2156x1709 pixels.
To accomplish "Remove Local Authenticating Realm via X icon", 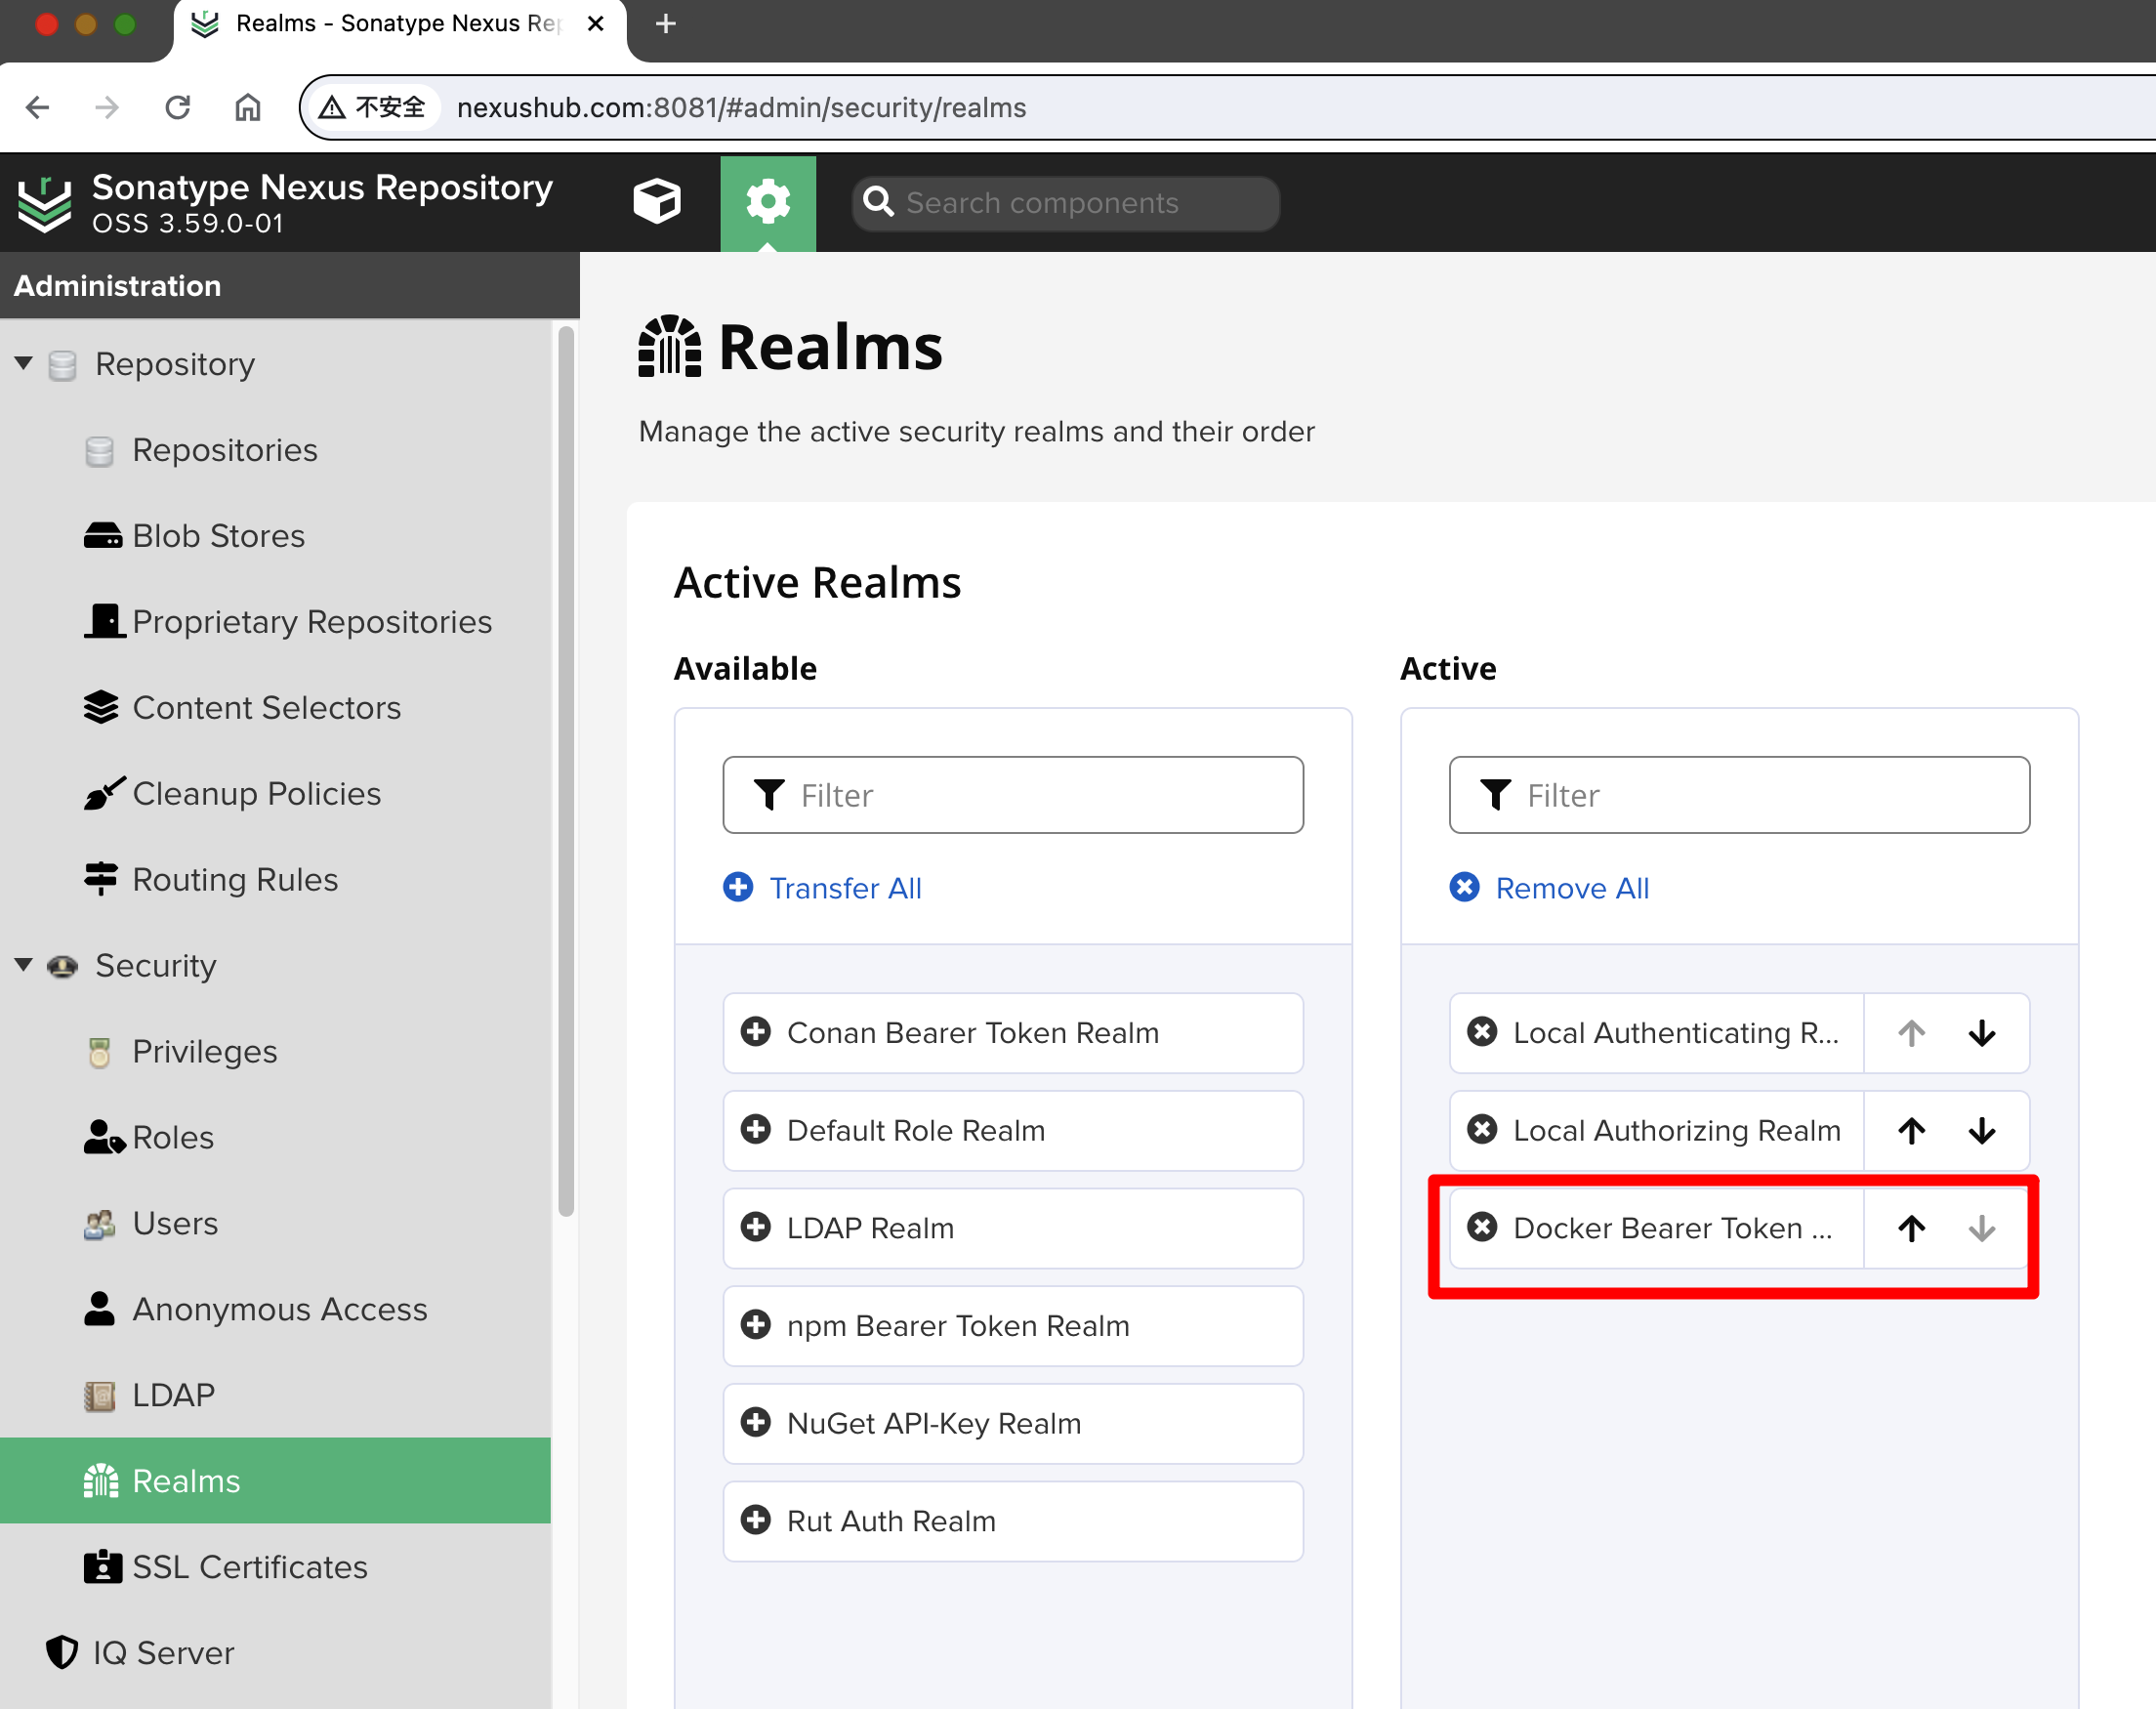I will [x=1482, y=1031].
